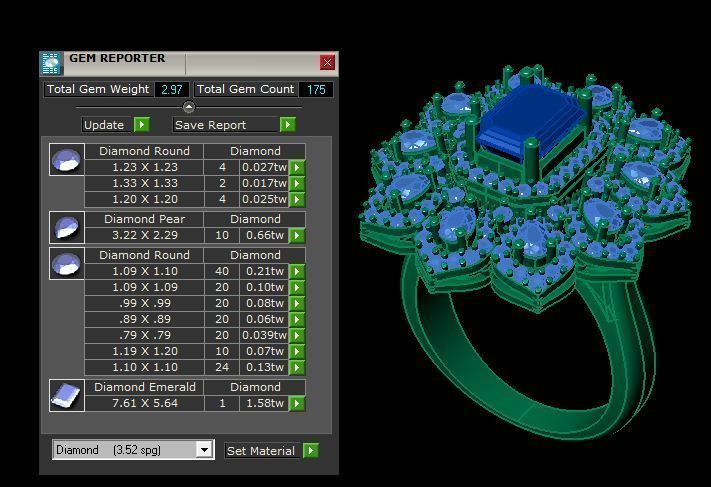Open the Diamond (3.52 spg) material dropdown
This screenshot has width=711, height=487.
pyautogui.click(x=133, y=450)
